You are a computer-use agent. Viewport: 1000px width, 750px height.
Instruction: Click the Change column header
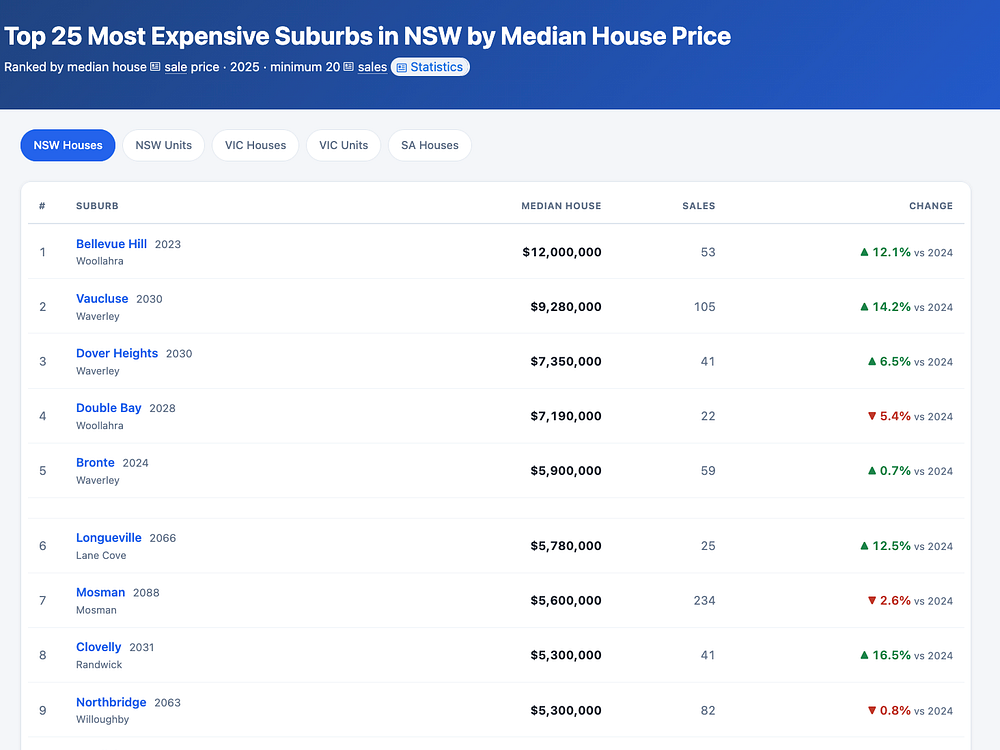pos(930,206)
